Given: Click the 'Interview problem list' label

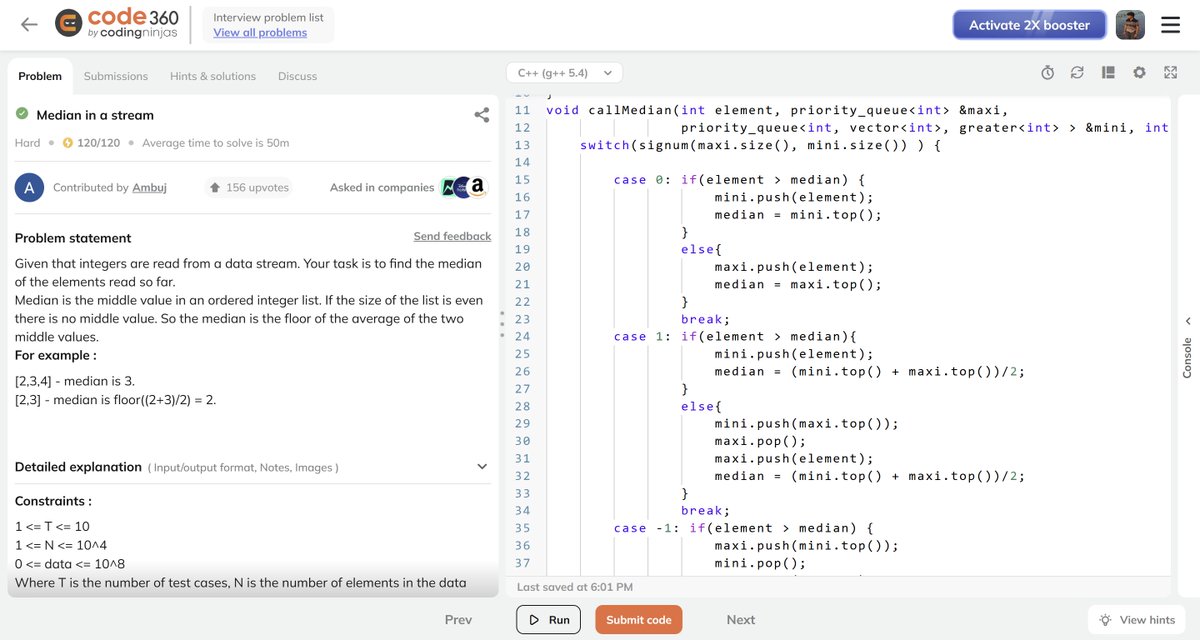Looking at the screenshot, I should (x=268, y=17).
